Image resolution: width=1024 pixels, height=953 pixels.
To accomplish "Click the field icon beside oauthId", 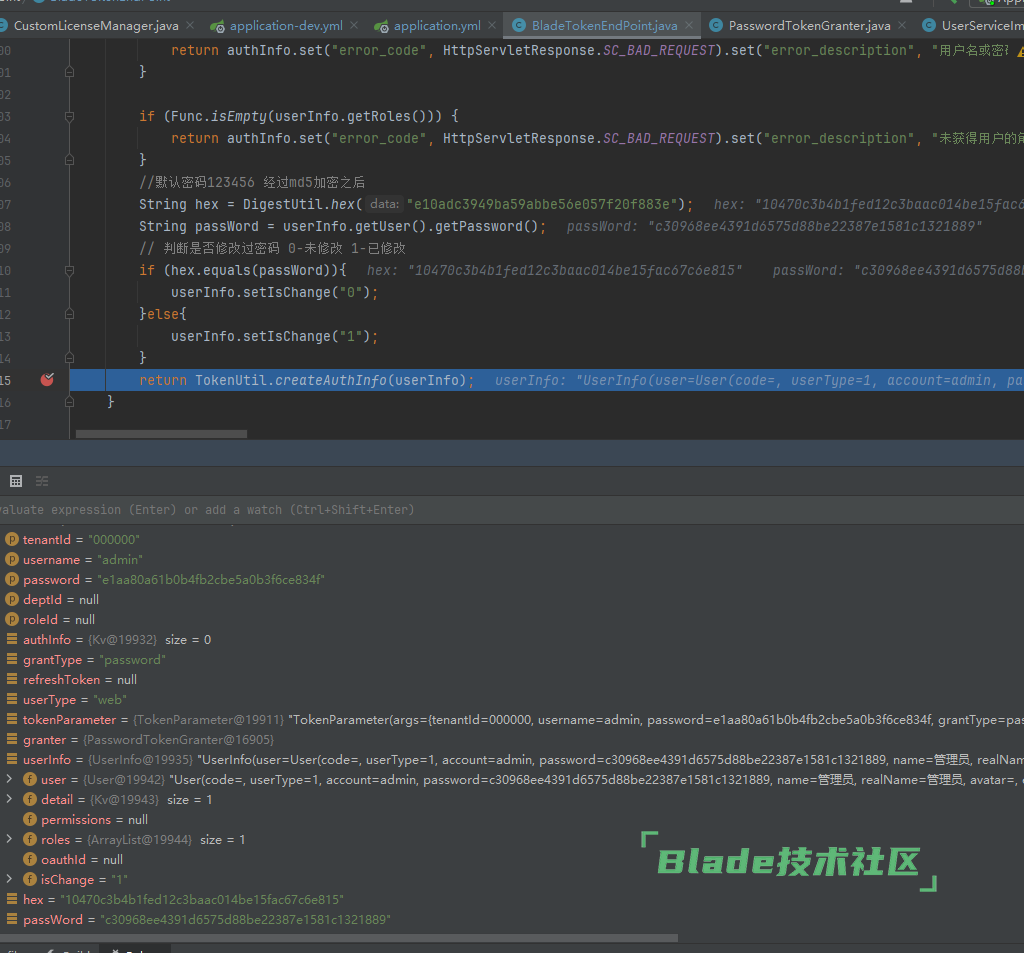I will pos(30,859).
